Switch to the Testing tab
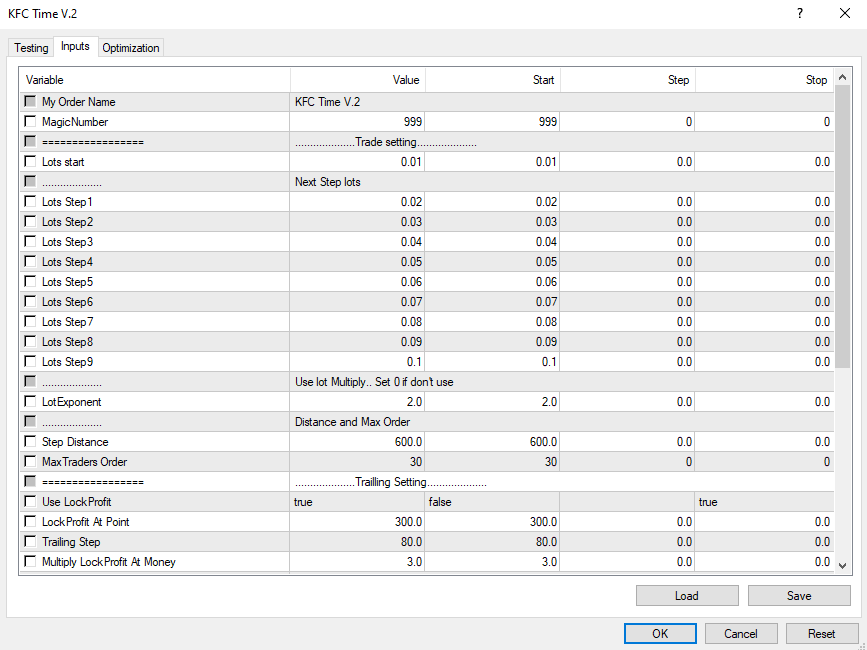 pyautogui.click(x=31, y=48)
